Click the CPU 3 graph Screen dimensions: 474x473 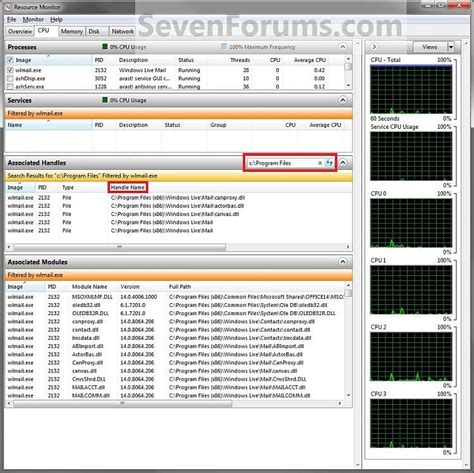[x=411, y=423]
